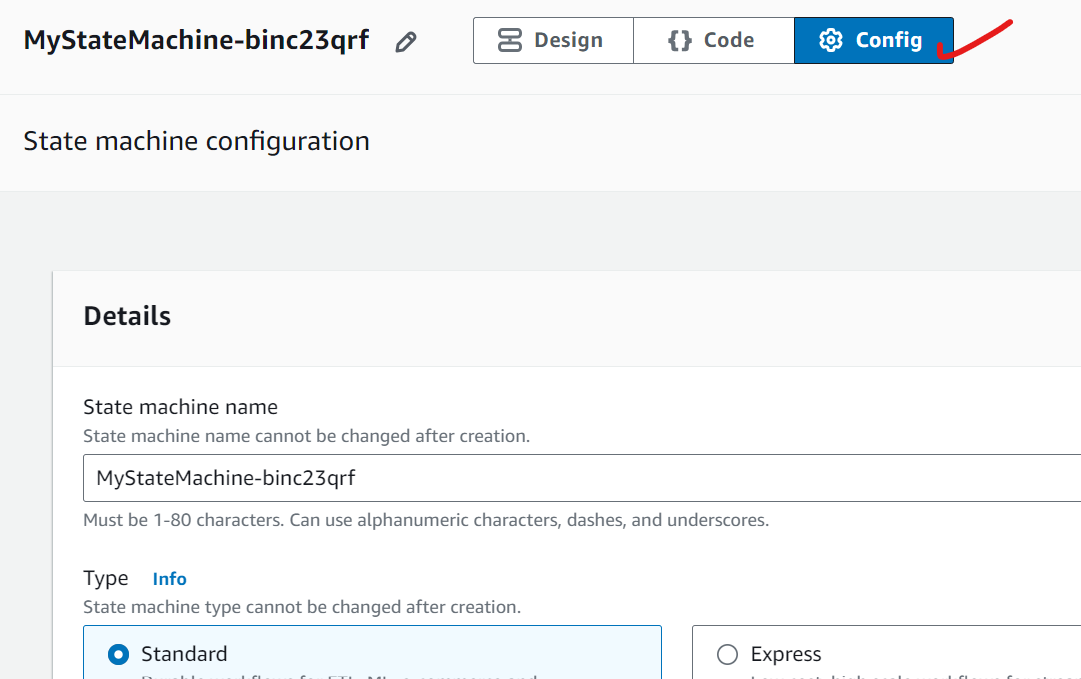Image resolution: width=1081 pixels, height=679 pixels.
Task: Click the Express option label text
Action: (786, 654)
